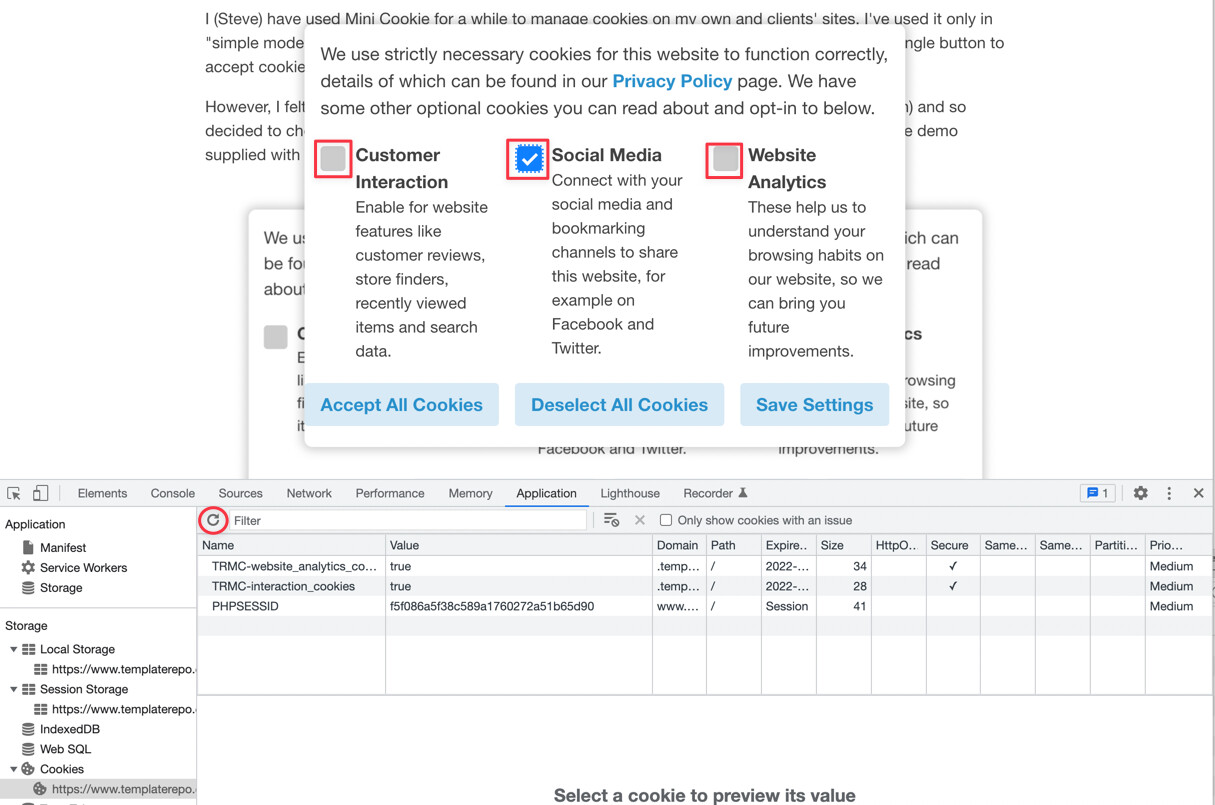Click size value 34 in cookies table
The image size is (1215, 805).
859,566
